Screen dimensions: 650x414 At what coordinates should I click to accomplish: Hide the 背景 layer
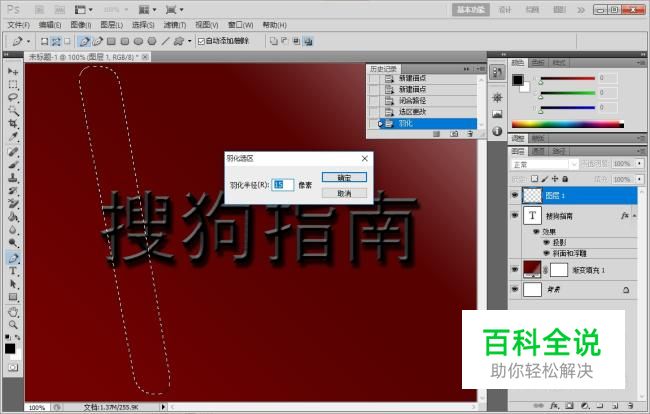[x=515, y=289]
